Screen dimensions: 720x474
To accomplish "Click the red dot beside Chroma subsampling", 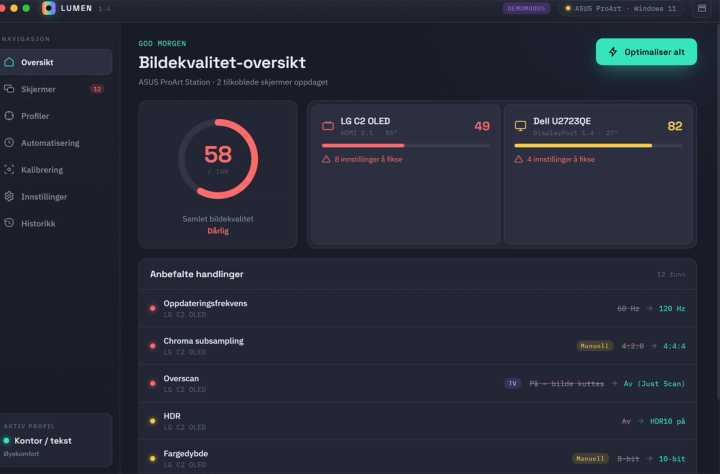I will 152,346.
